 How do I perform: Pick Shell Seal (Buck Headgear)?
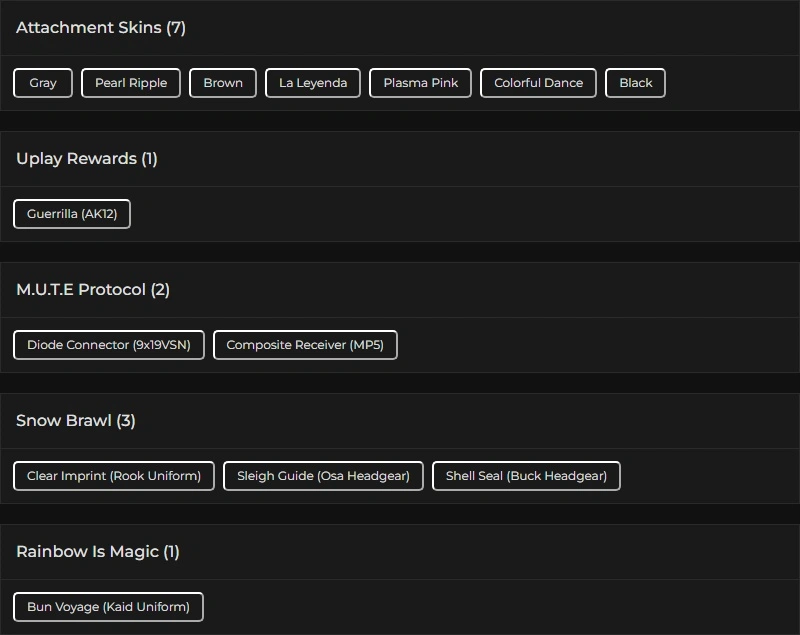pos(526,476)
